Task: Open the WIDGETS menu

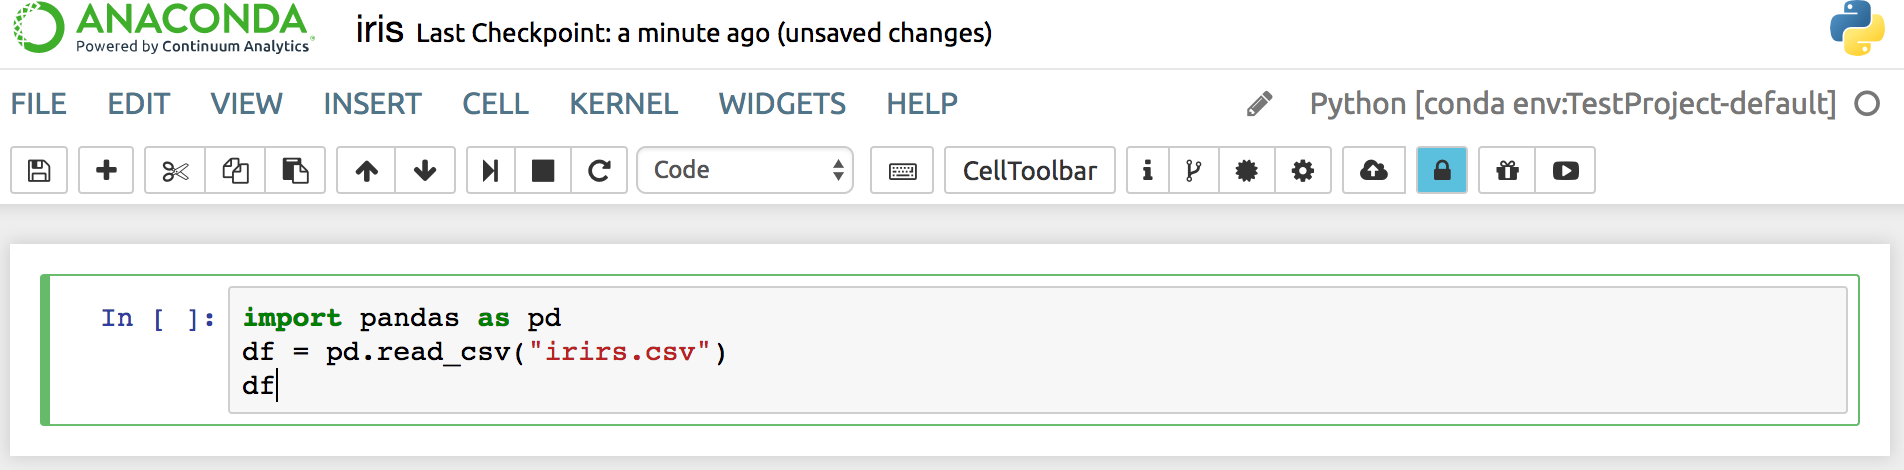Action: point(782,103)
